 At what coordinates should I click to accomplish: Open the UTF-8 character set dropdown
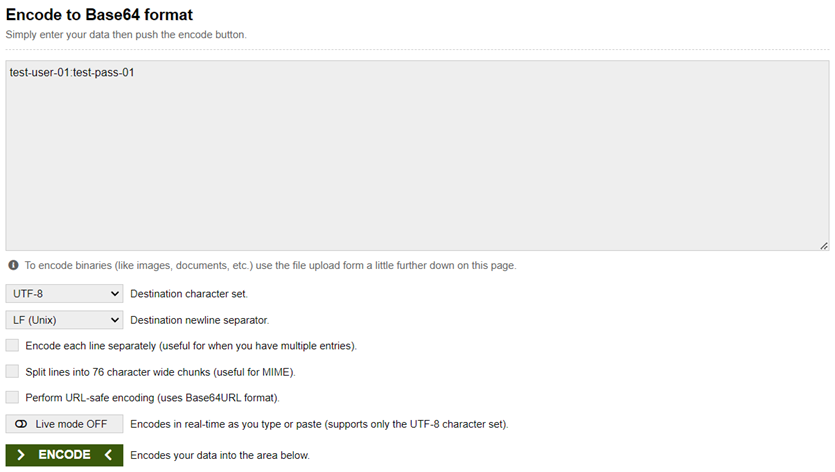pyautogui.click(x=64, y=294)
